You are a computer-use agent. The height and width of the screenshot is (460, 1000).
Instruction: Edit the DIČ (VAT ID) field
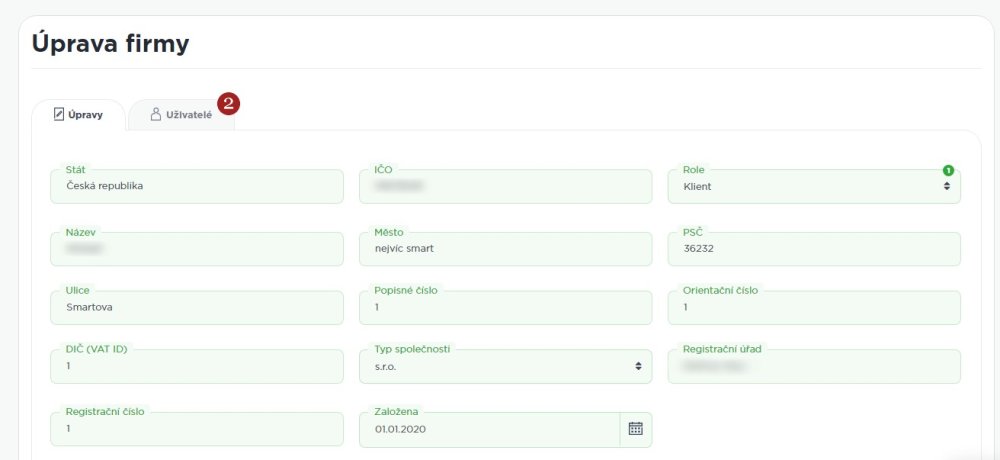point(195,367)
